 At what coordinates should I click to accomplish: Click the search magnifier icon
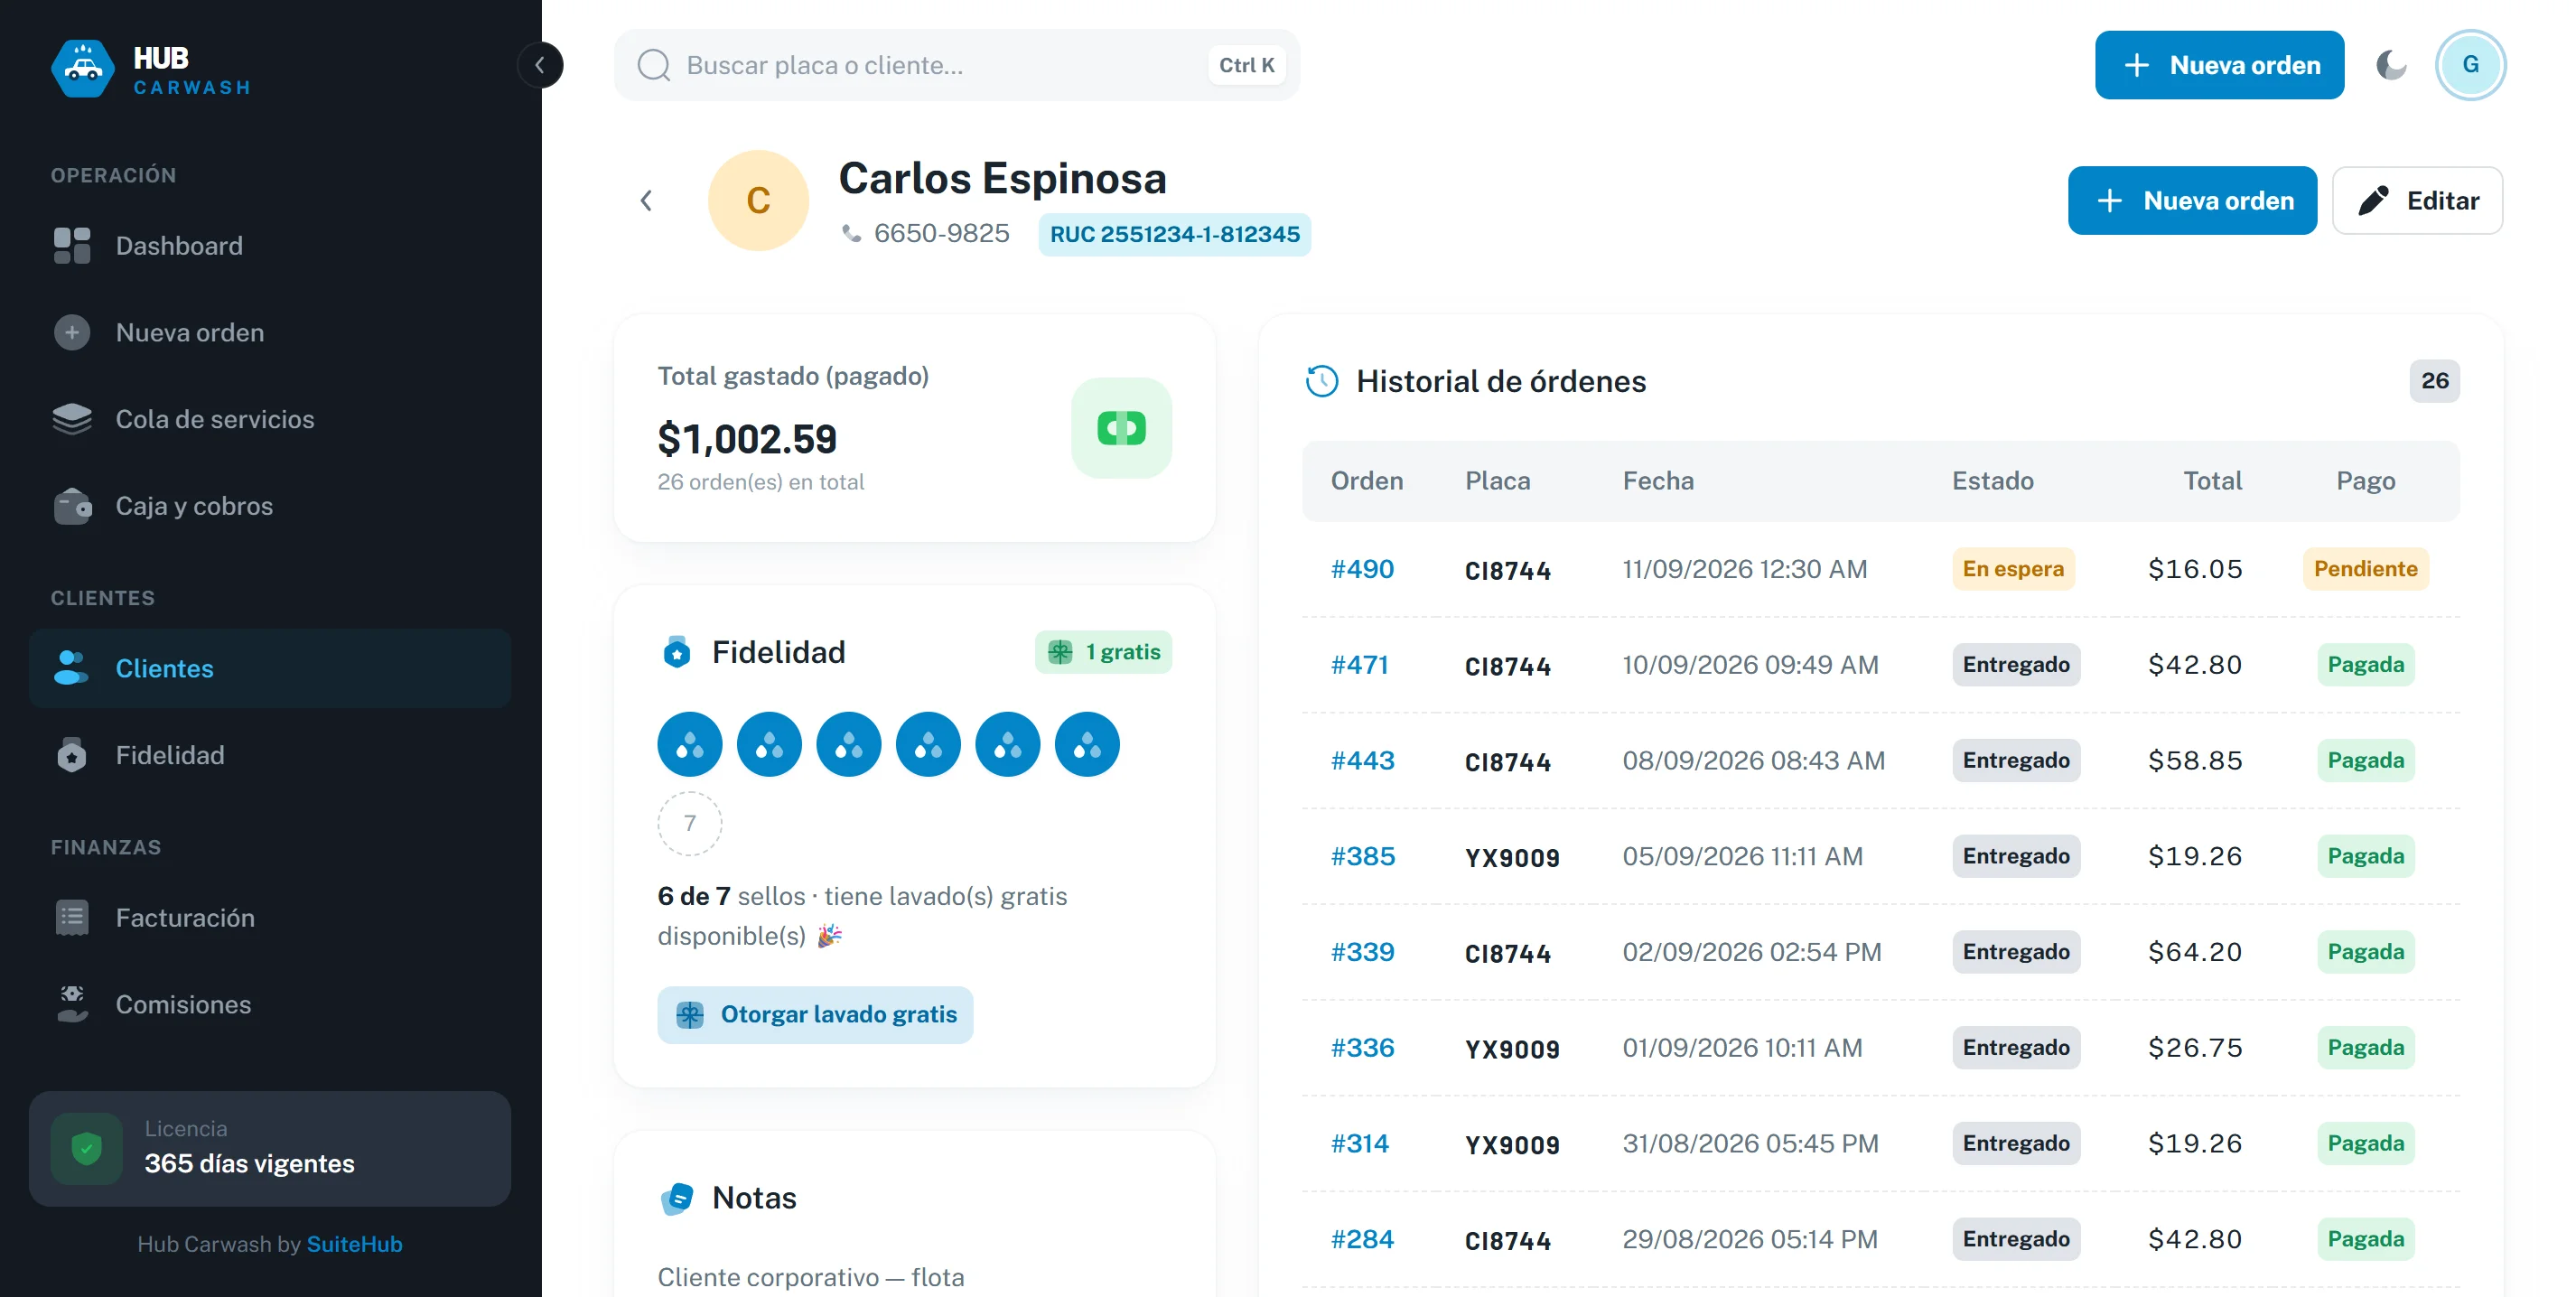point(654,65)
